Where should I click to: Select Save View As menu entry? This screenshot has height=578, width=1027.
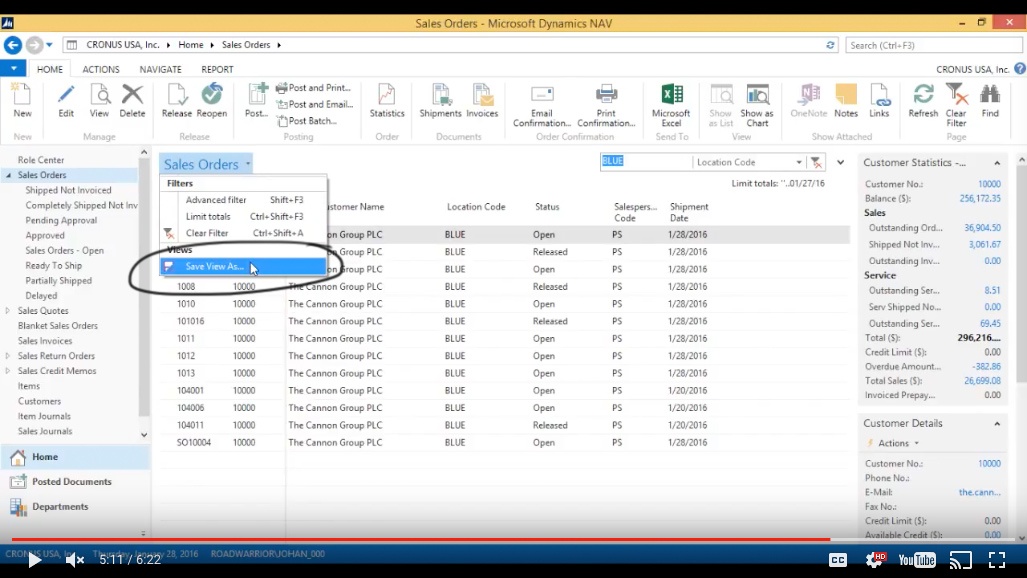click(244, 266)
